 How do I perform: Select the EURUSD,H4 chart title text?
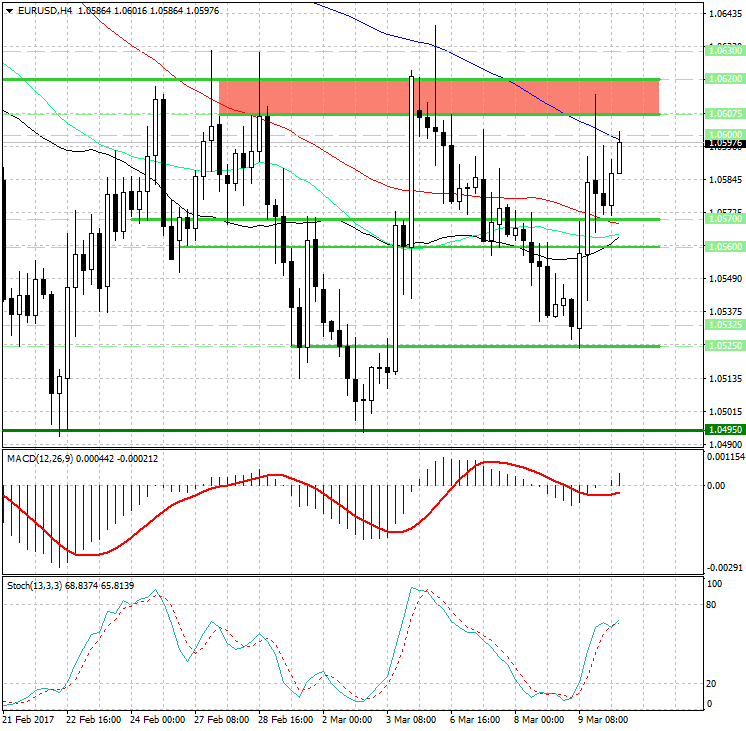click(45, 10)
